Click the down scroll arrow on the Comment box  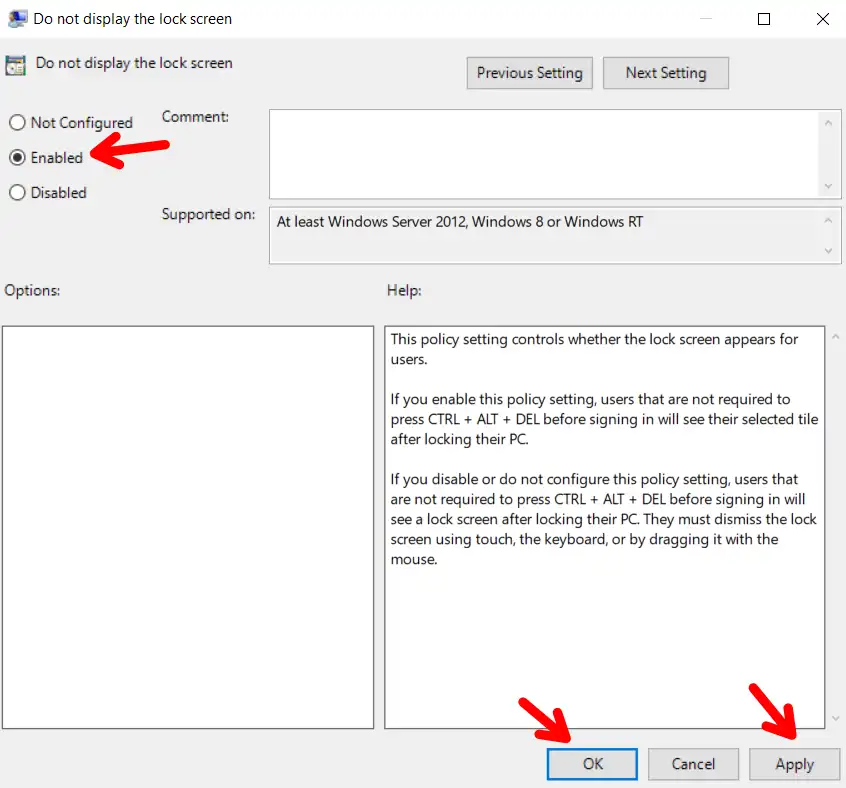829,187
